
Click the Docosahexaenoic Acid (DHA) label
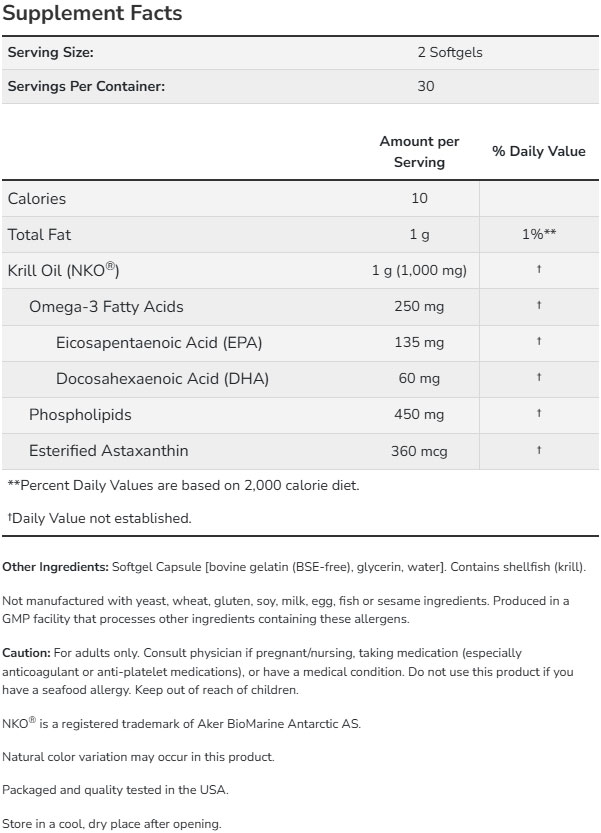(x=163, y=379)
